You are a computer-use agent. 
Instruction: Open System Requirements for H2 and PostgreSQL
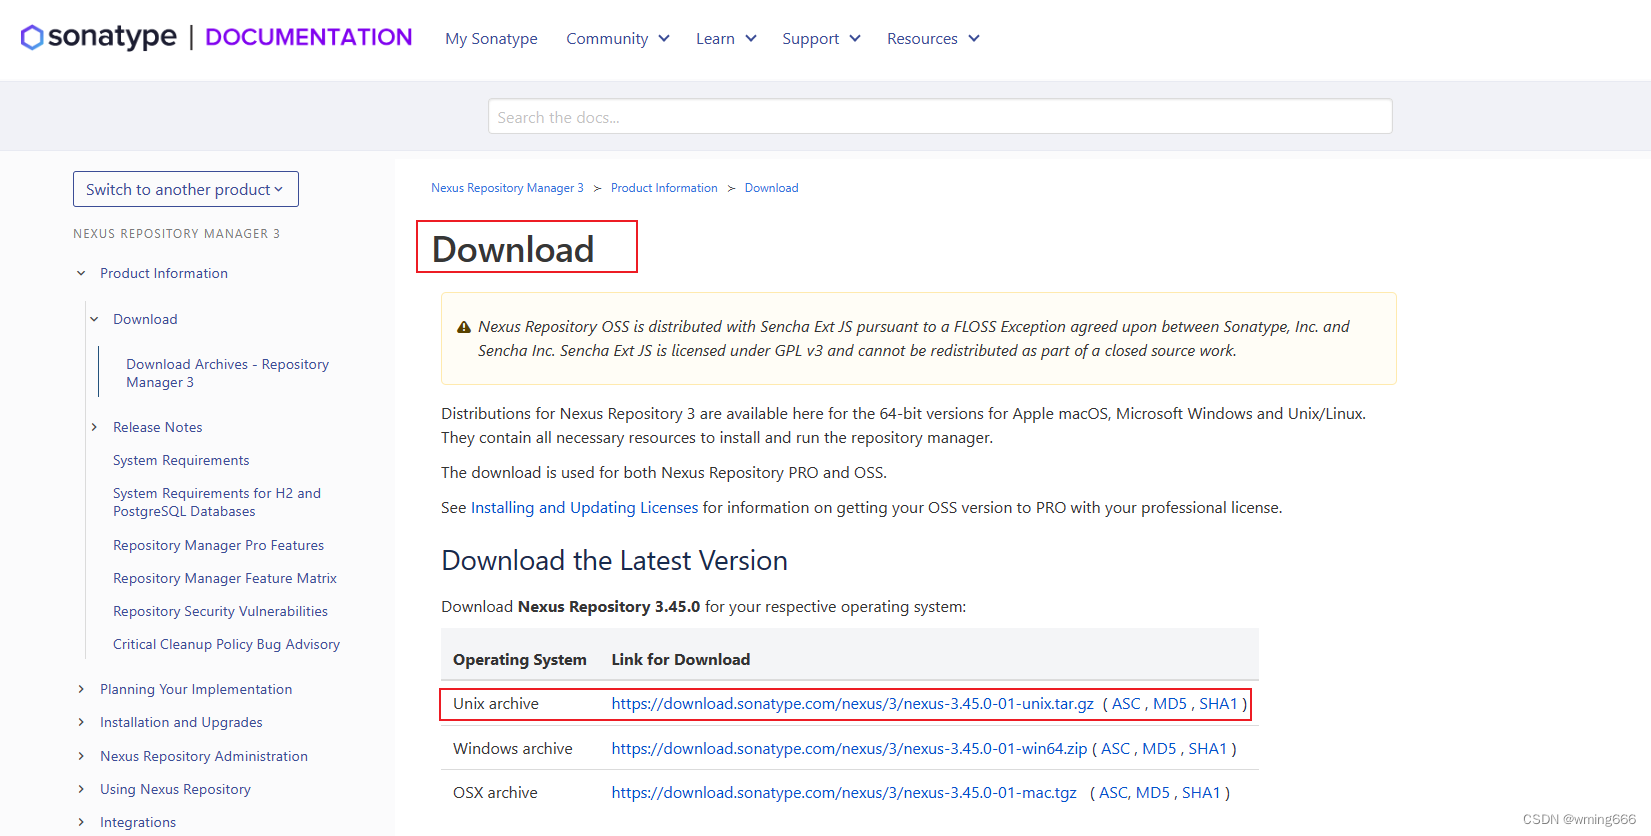click(217, 502)
